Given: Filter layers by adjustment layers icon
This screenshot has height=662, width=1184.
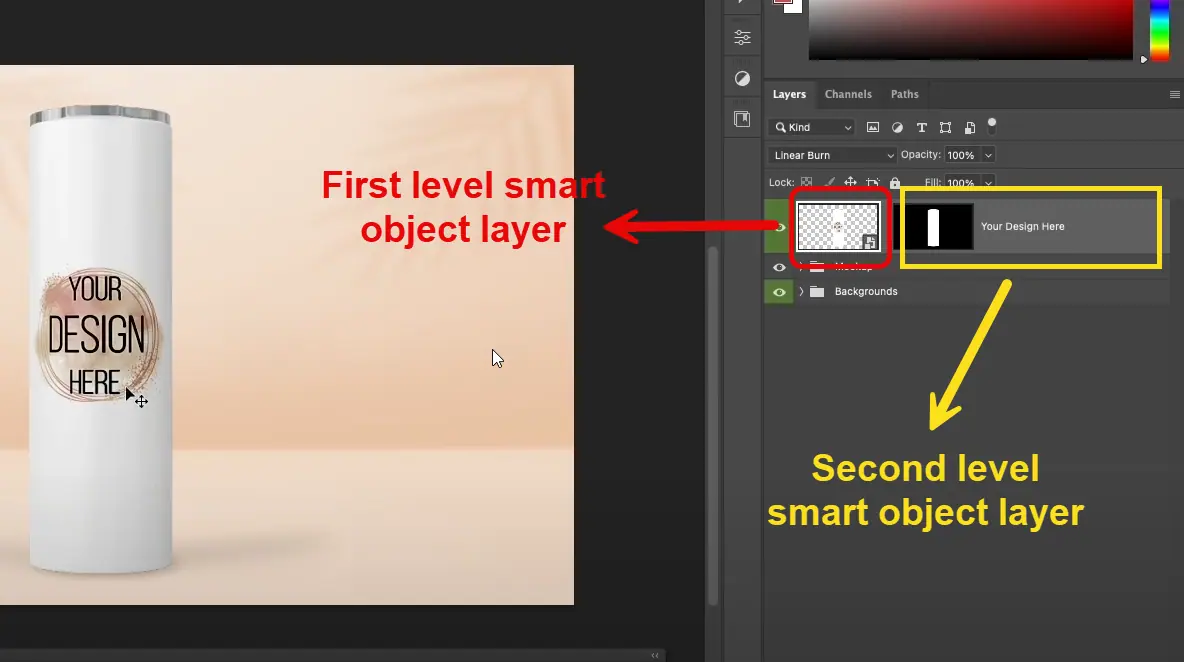Looking at the screenshot, I should coord(897,128).
